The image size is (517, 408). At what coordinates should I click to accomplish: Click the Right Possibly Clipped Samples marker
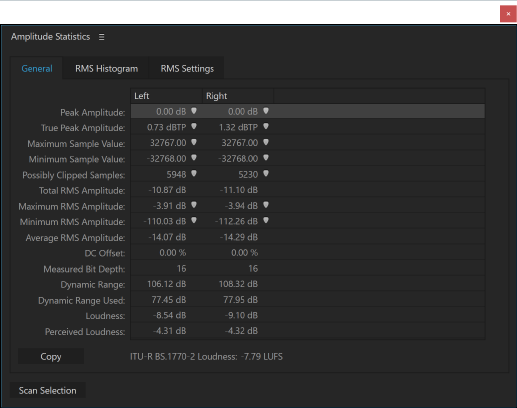[x=266, y=174]
